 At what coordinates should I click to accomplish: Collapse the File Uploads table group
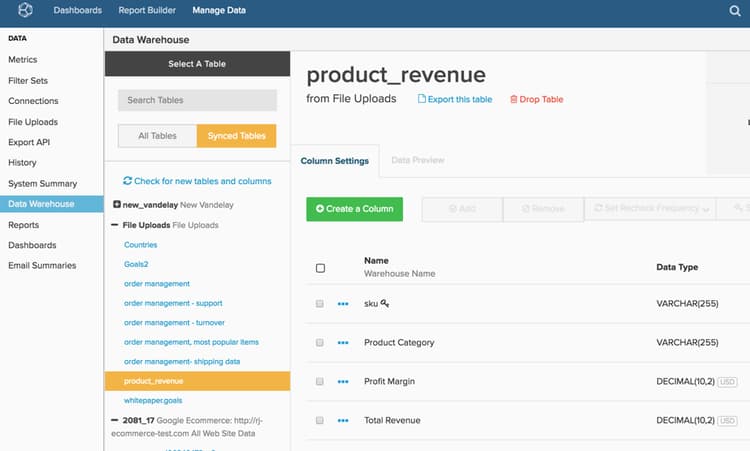(117, 225)
